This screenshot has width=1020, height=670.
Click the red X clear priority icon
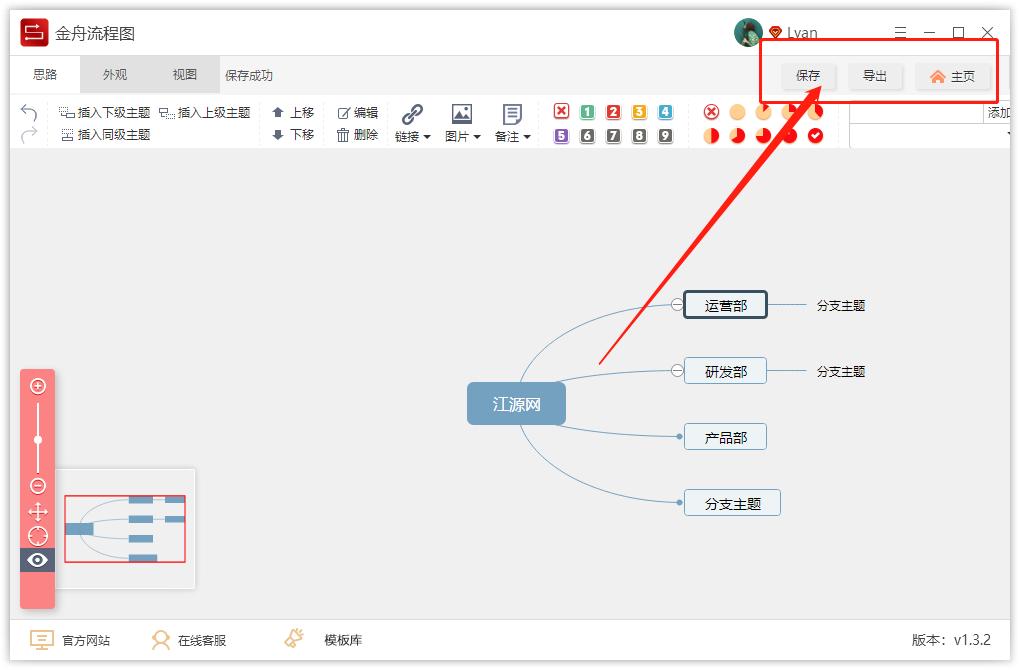coord(560,112)
